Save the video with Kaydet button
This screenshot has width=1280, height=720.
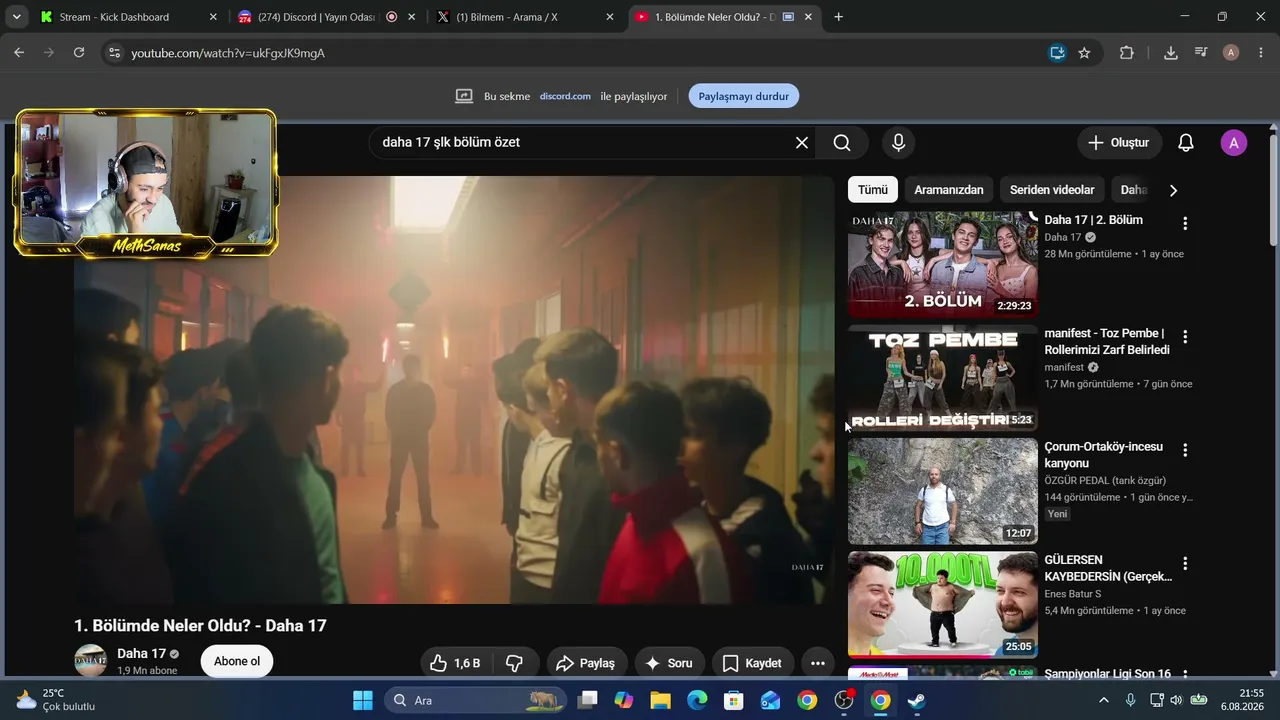753,663
